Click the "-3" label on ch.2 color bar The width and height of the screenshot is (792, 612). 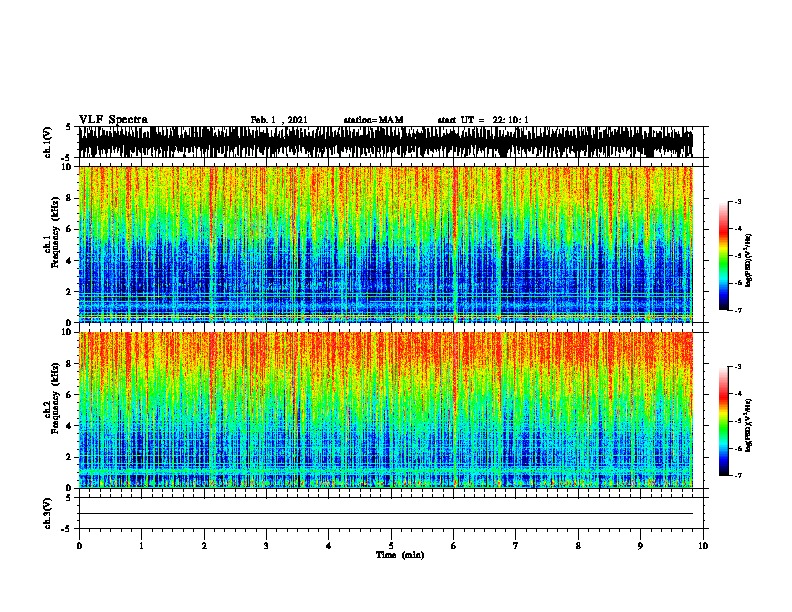(x=737, y=367)
